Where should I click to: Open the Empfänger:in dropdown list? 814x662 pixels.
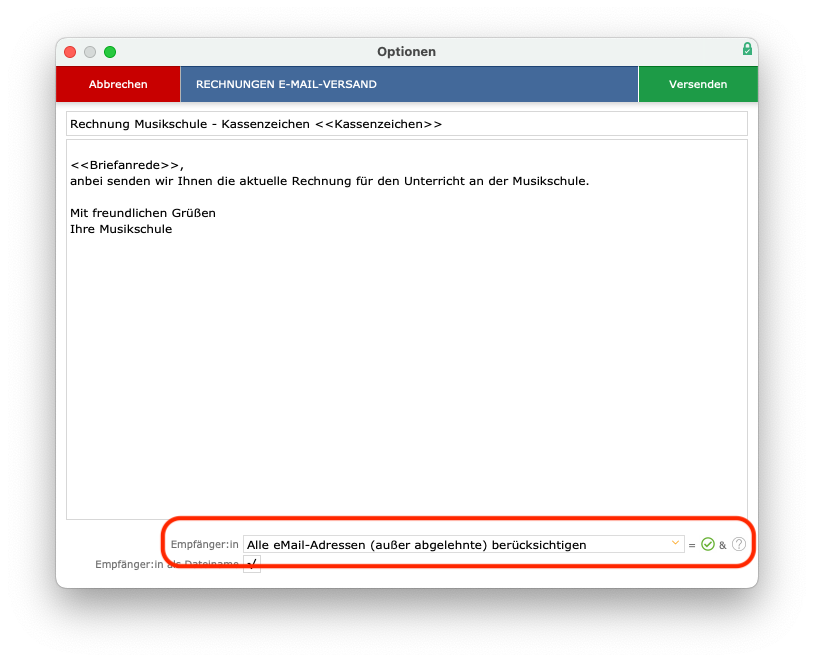(x=463, y=544)
